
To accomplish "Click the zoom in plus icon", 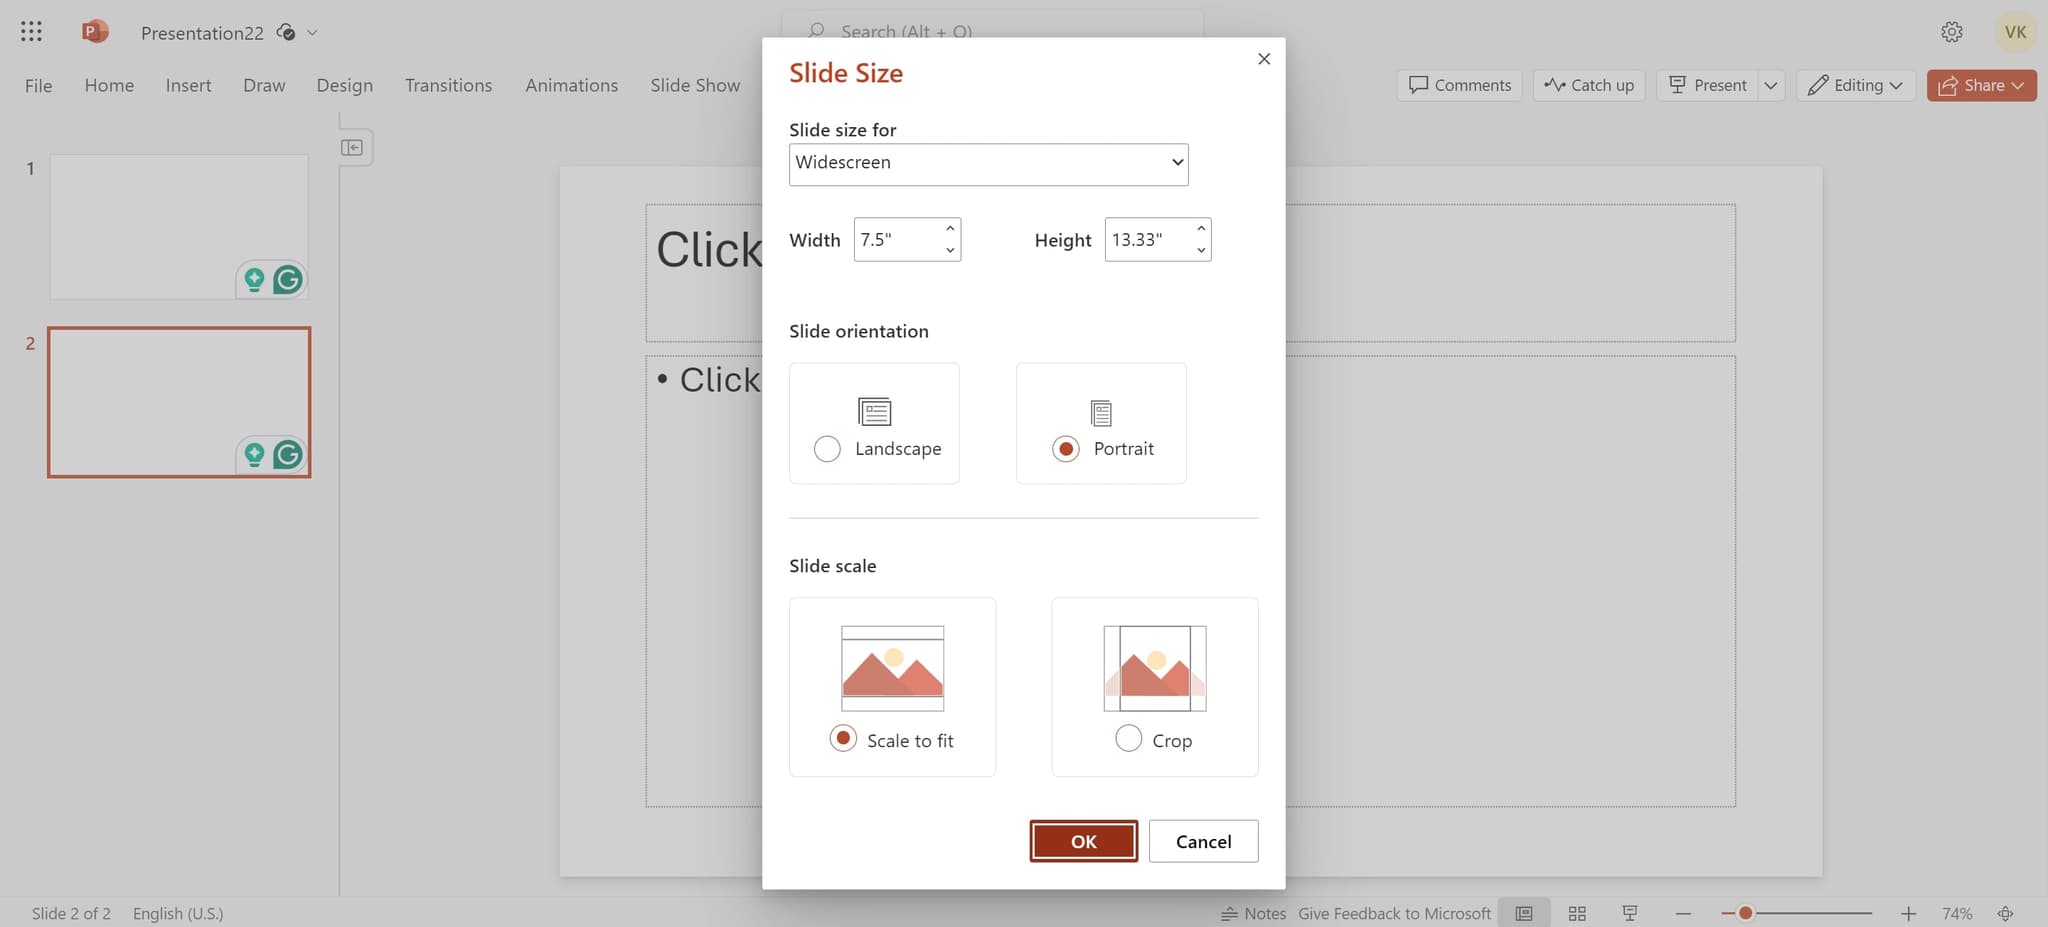I will tap(1908, 913).
